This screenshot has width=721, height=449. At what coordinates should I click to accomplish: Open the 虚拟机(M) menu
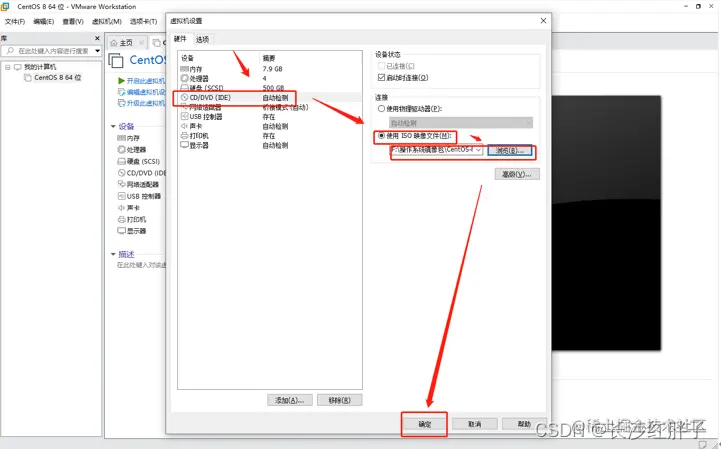107,22
